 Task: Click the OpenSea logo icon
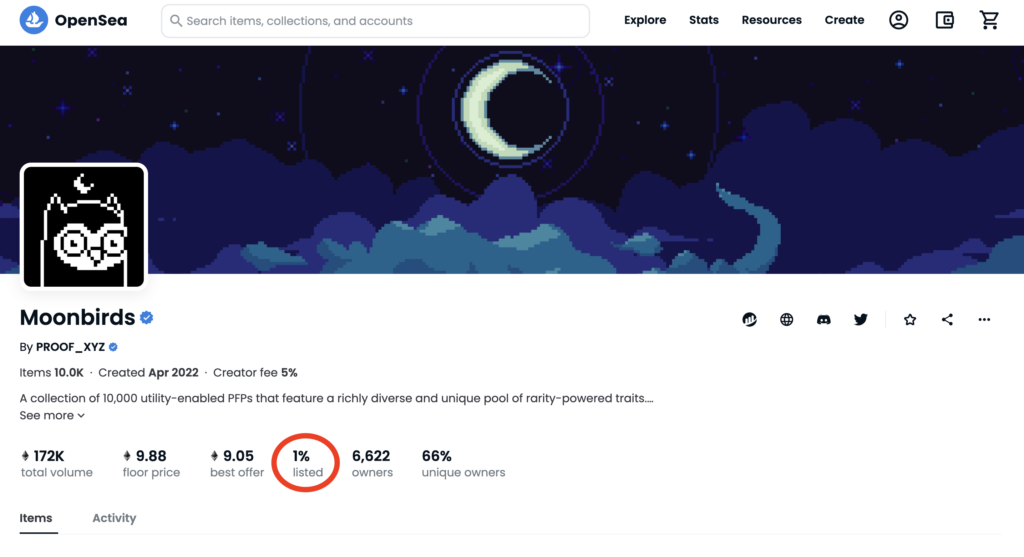click(34, 20)
